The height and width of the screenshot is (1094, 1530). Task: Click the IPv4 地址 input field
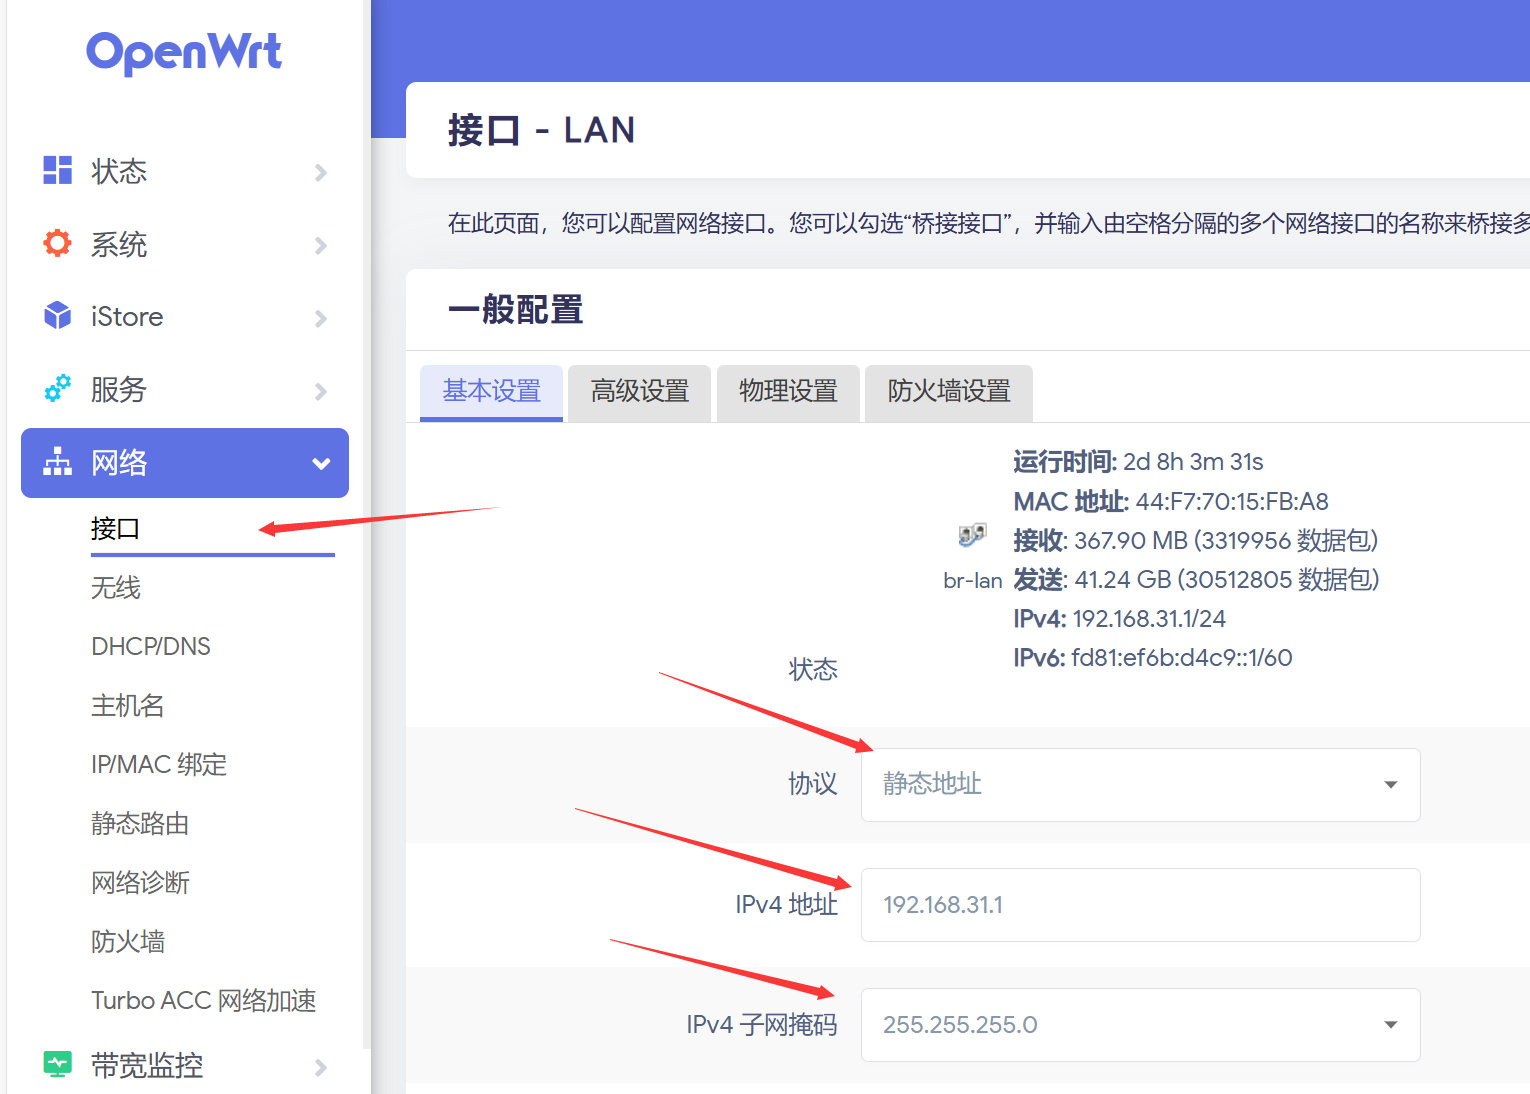pos(1140,905)
